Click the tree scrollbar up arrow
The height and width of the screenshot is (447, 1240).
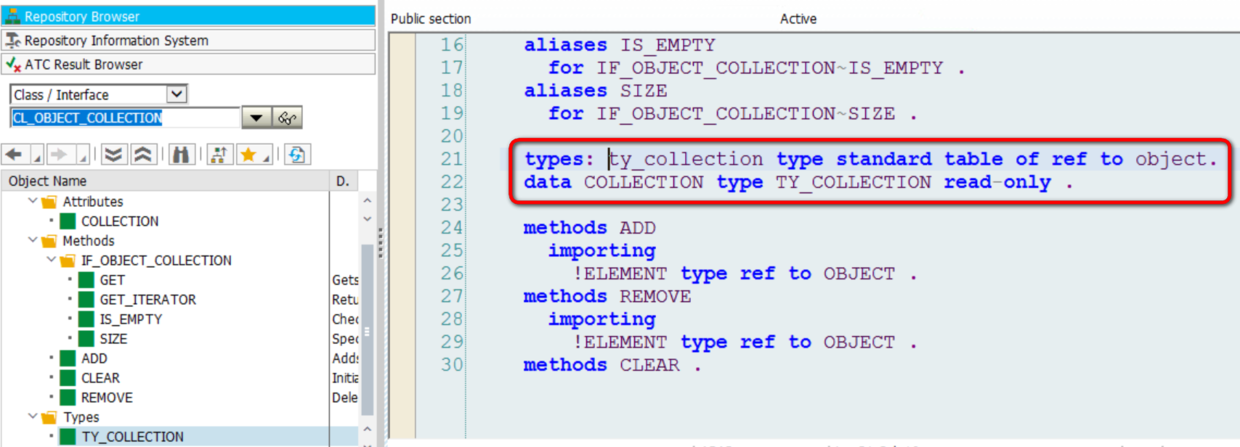(367, 199)
